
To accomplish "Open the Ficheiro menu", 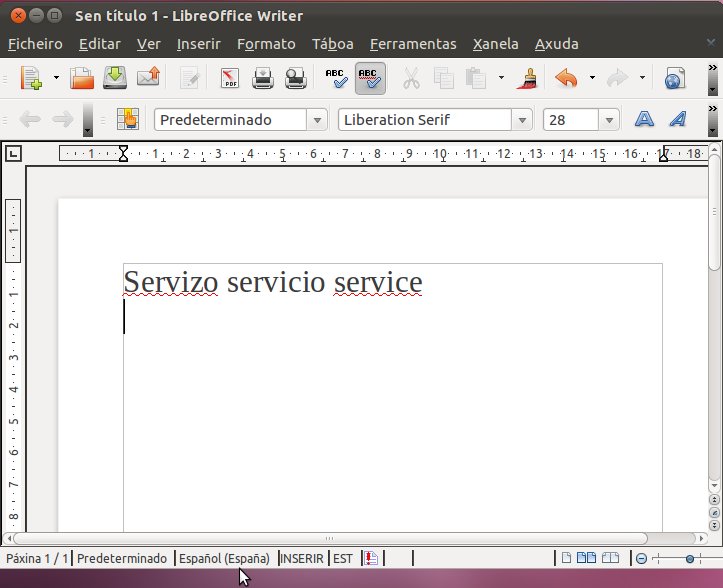I will (35, 44).
